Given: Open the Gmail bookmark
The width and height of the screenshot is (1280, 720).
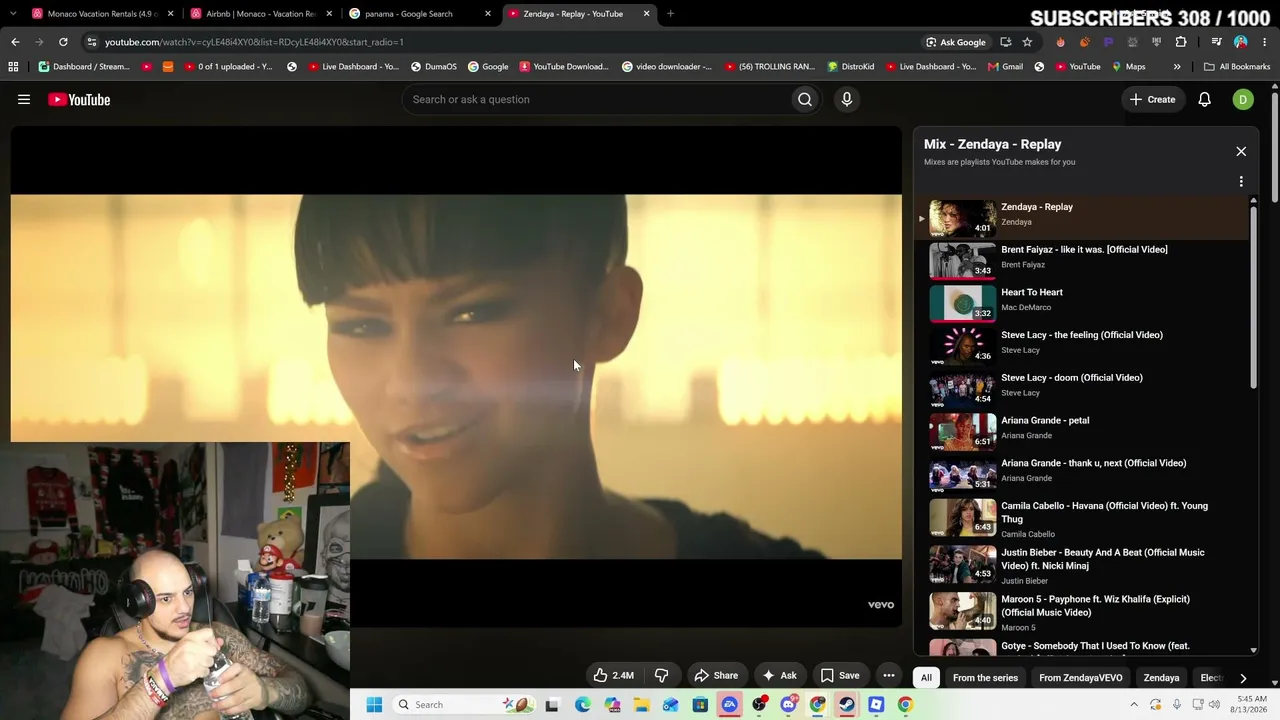Looking at the screenshot, I should (x=1005, y=67).
